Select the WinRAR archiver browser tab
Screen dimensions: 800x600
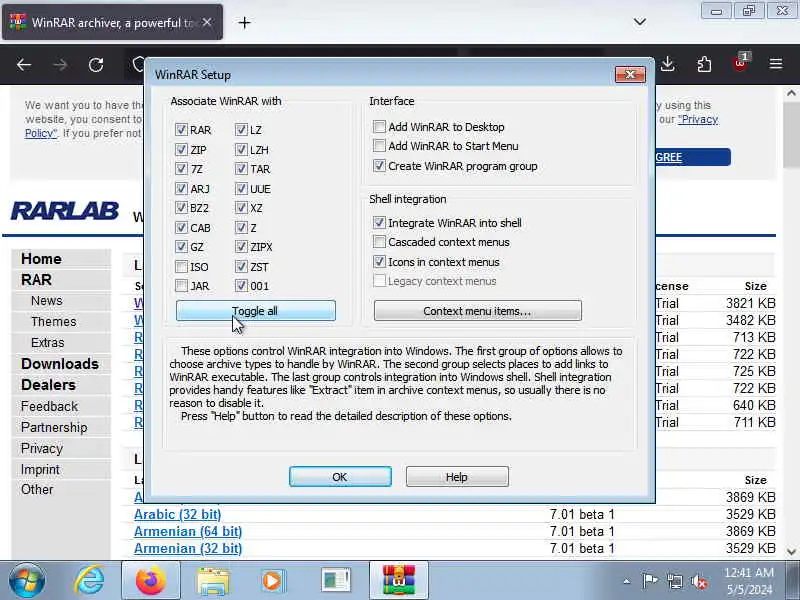[x=112, y=22]
